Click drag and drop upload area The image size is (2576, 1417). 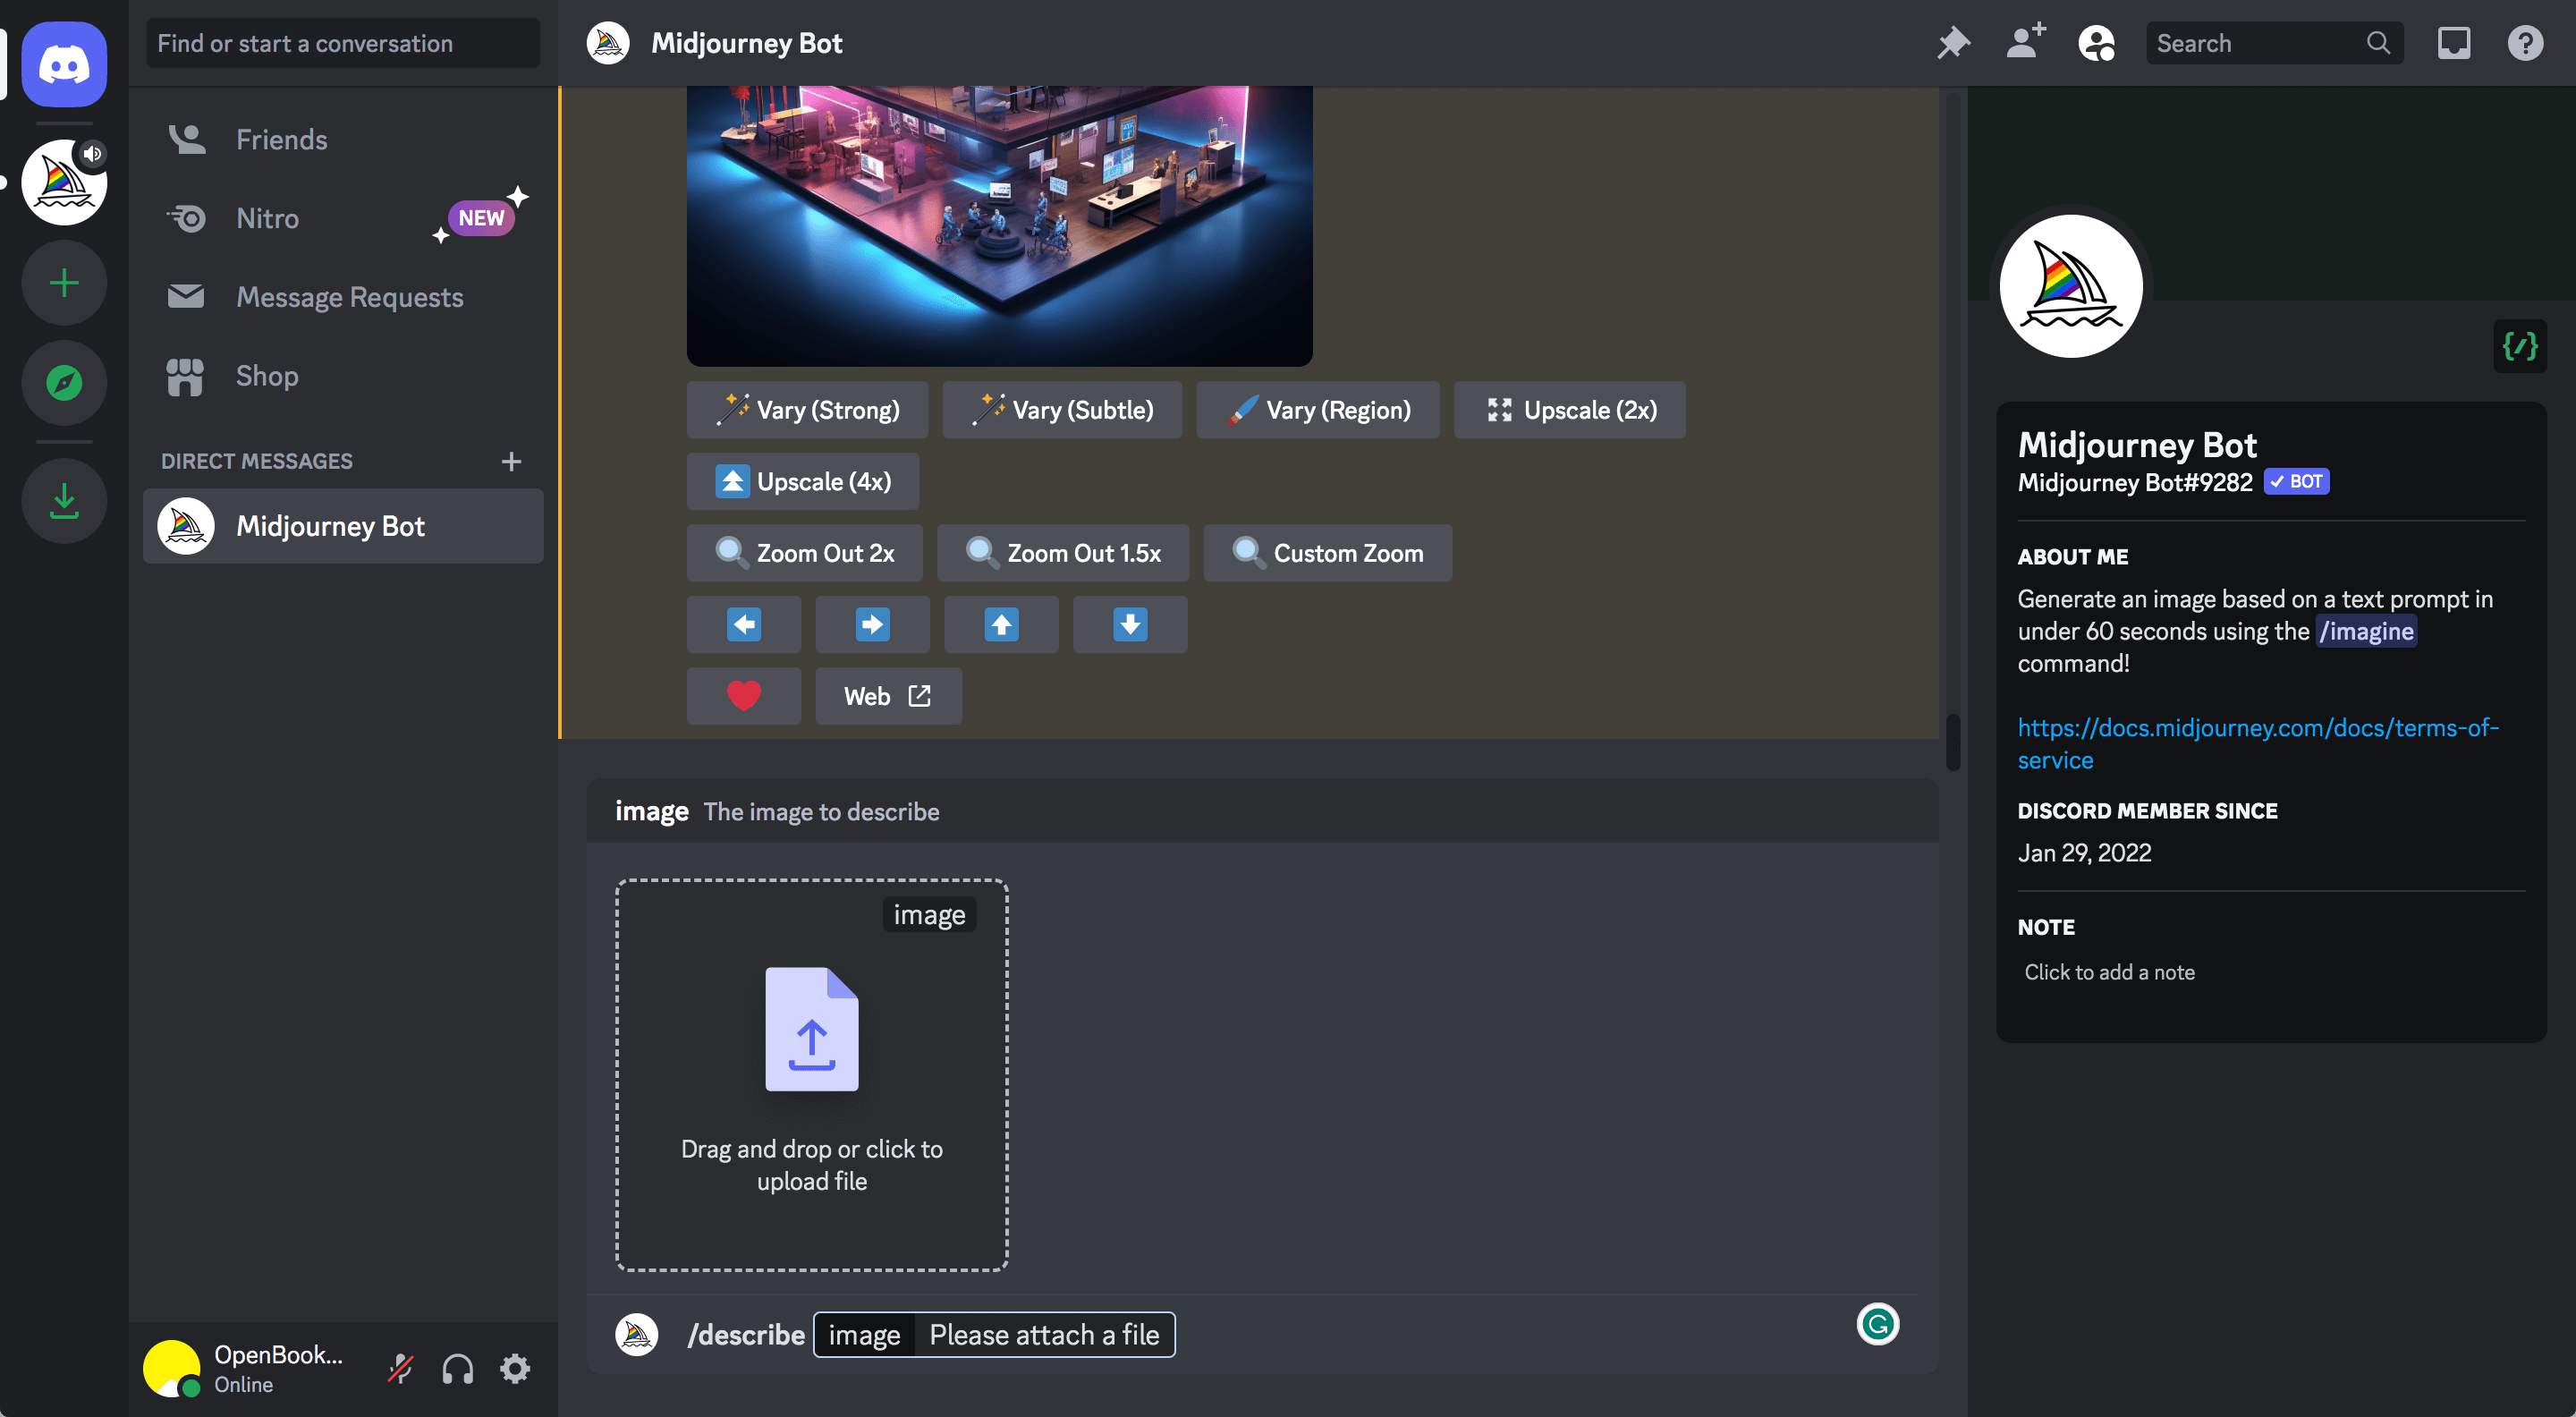811,1075
